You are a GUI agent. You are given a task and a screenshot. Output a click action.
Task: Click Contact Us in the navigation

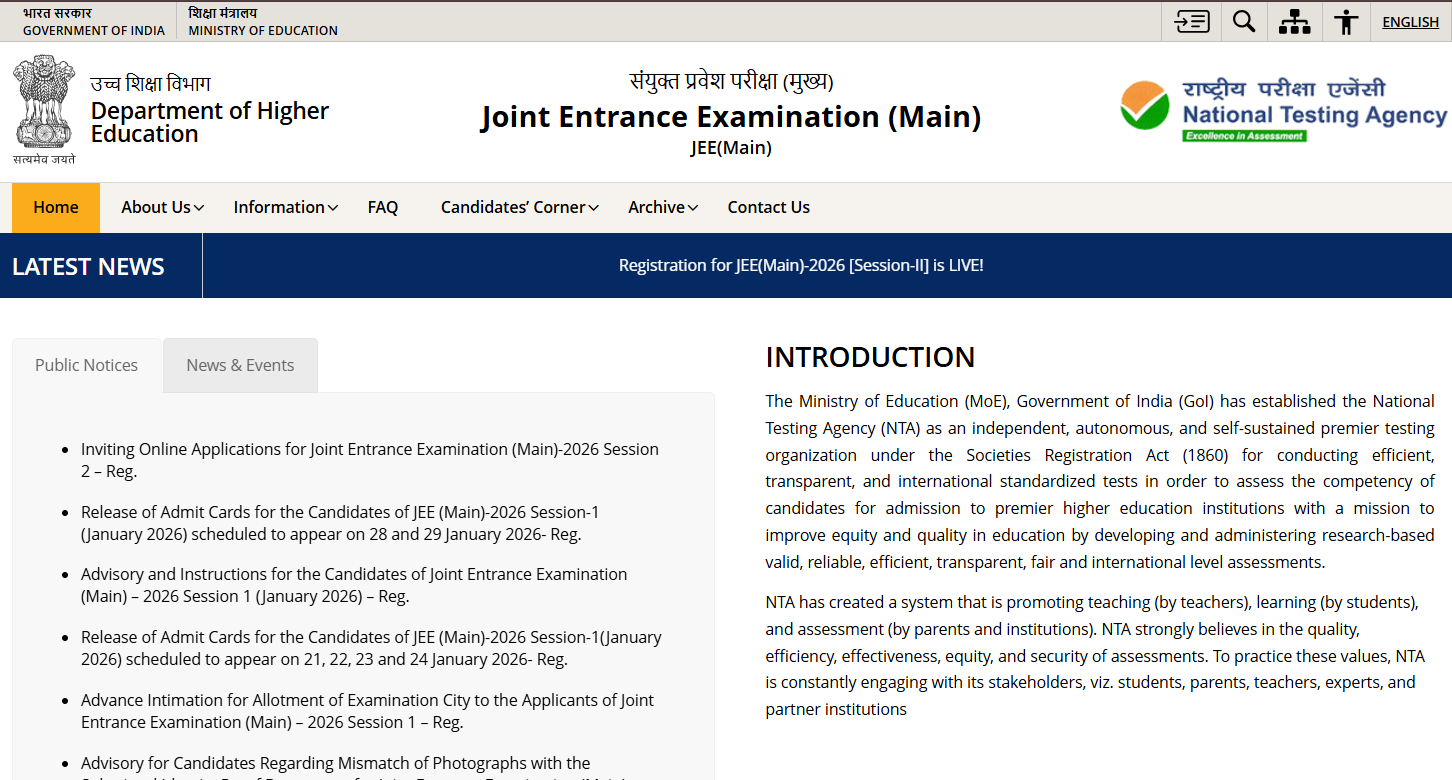point(768,207)
